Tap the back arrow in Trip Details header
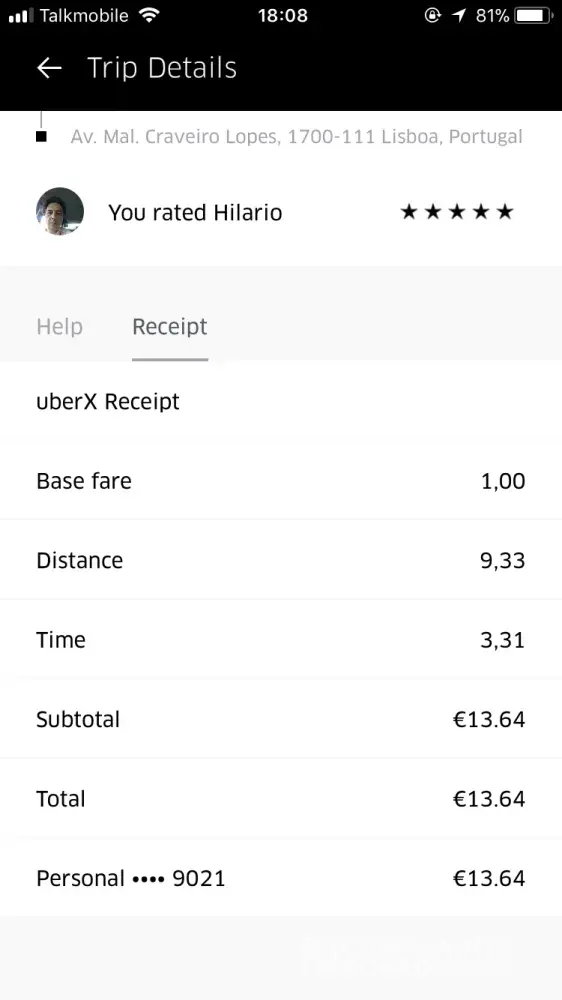This screenshot has width=562, height=1000. (49, 68)
